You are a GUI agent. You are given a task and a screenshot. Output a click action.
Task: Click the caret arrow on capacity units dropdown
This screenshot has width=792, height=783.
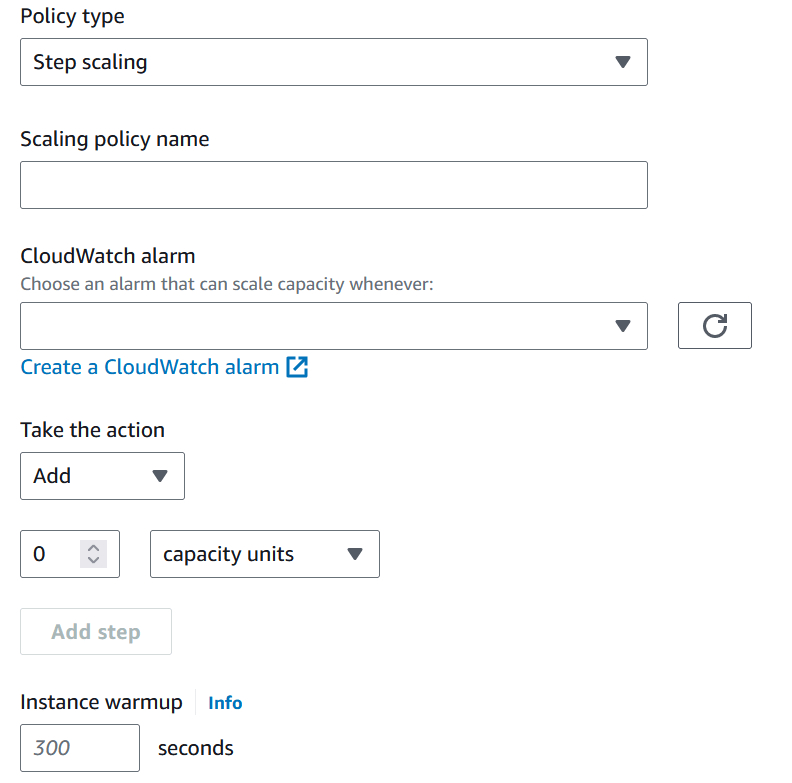[354, 554]
